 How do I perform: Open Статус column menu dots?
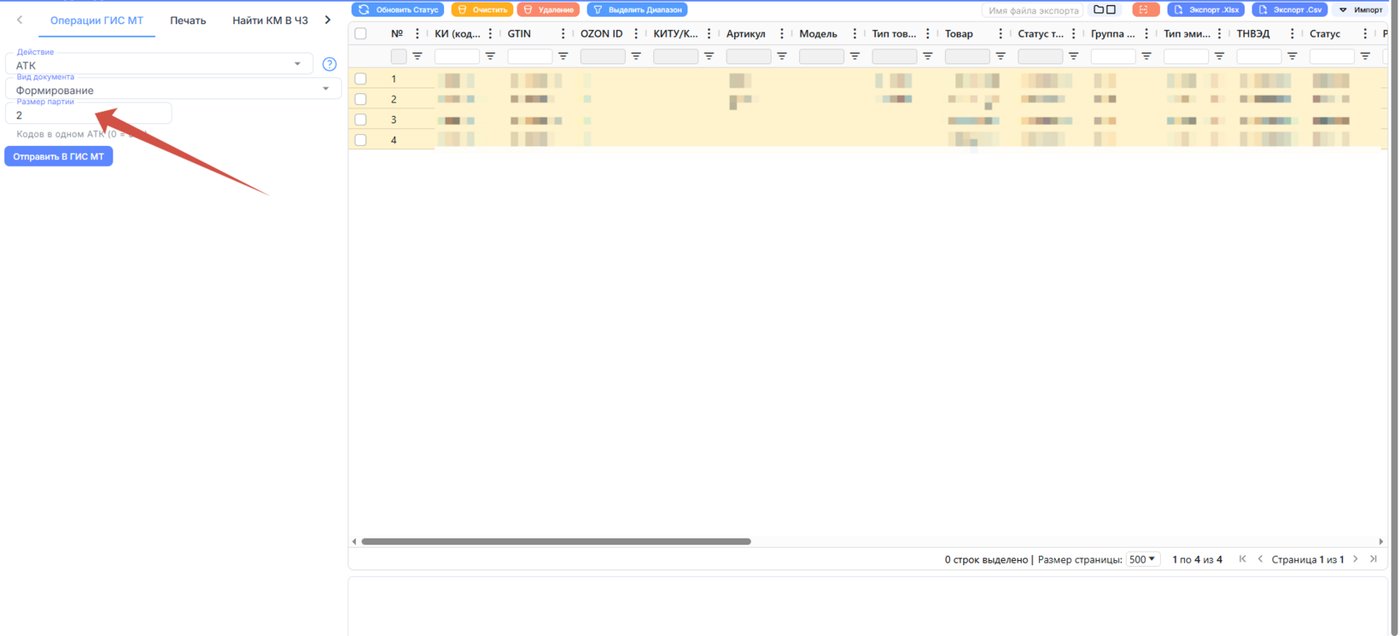point(1367,33)
